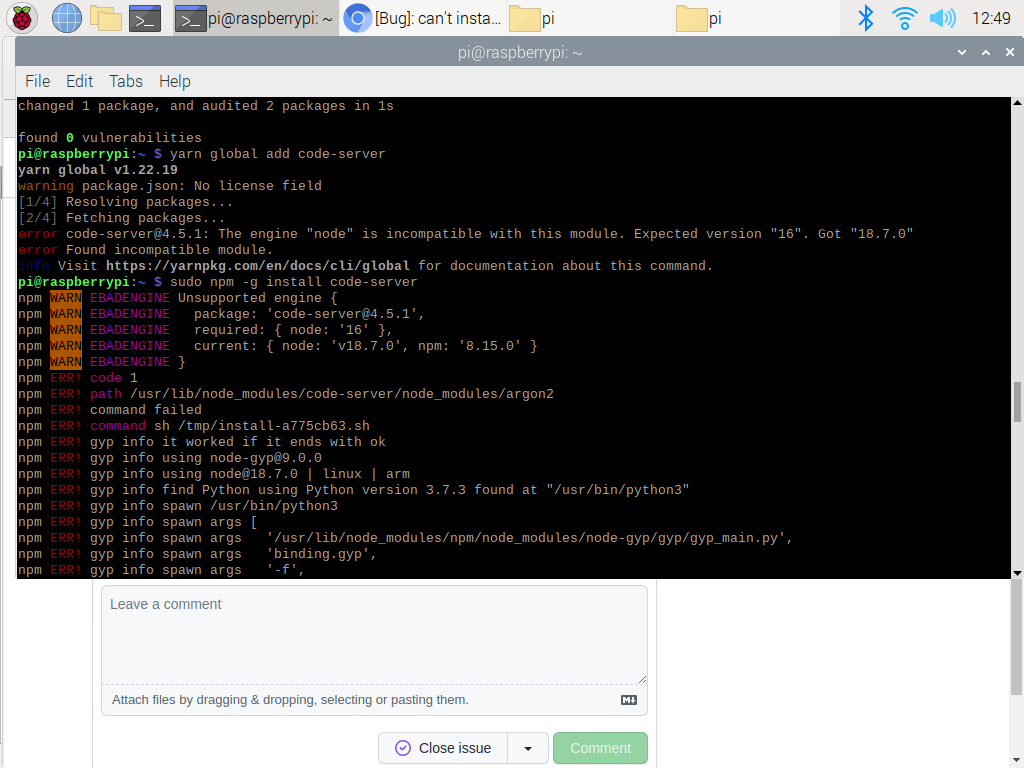Click the Close issue button
The image size is (1024, 768).
[x=443, y=748]
